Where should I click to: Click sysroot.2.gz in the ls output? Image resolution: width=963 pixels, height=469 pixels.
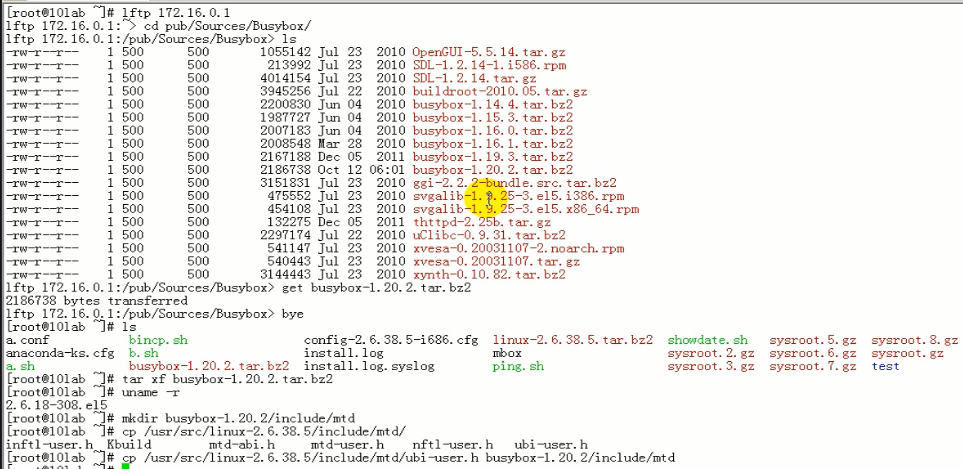point(711,353)
